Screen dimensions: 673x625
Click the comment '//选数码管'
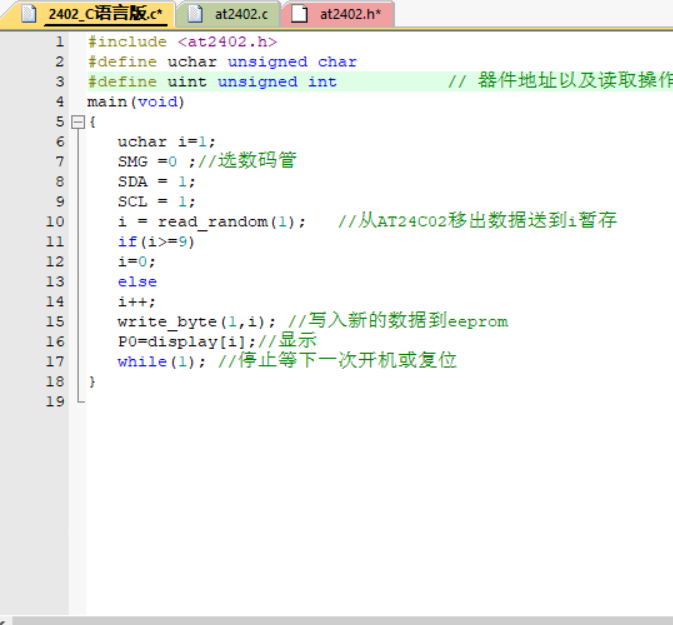(x=247, y=161)
